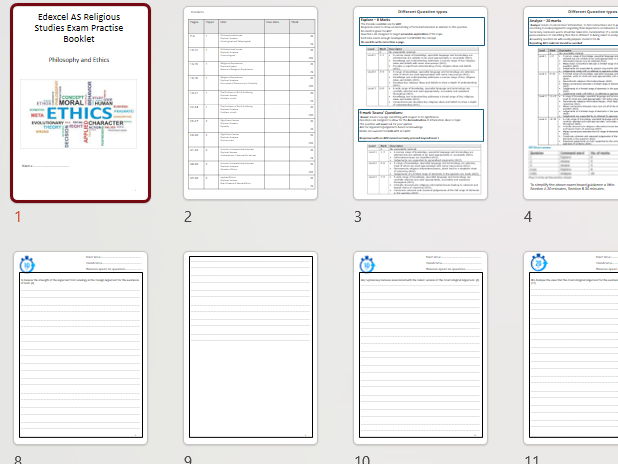Image resolution: width=618 pixels, height=464 pixels.
Task: Click the 10-minute stopwatch icon on page 10
Action: tap(367, 264)
